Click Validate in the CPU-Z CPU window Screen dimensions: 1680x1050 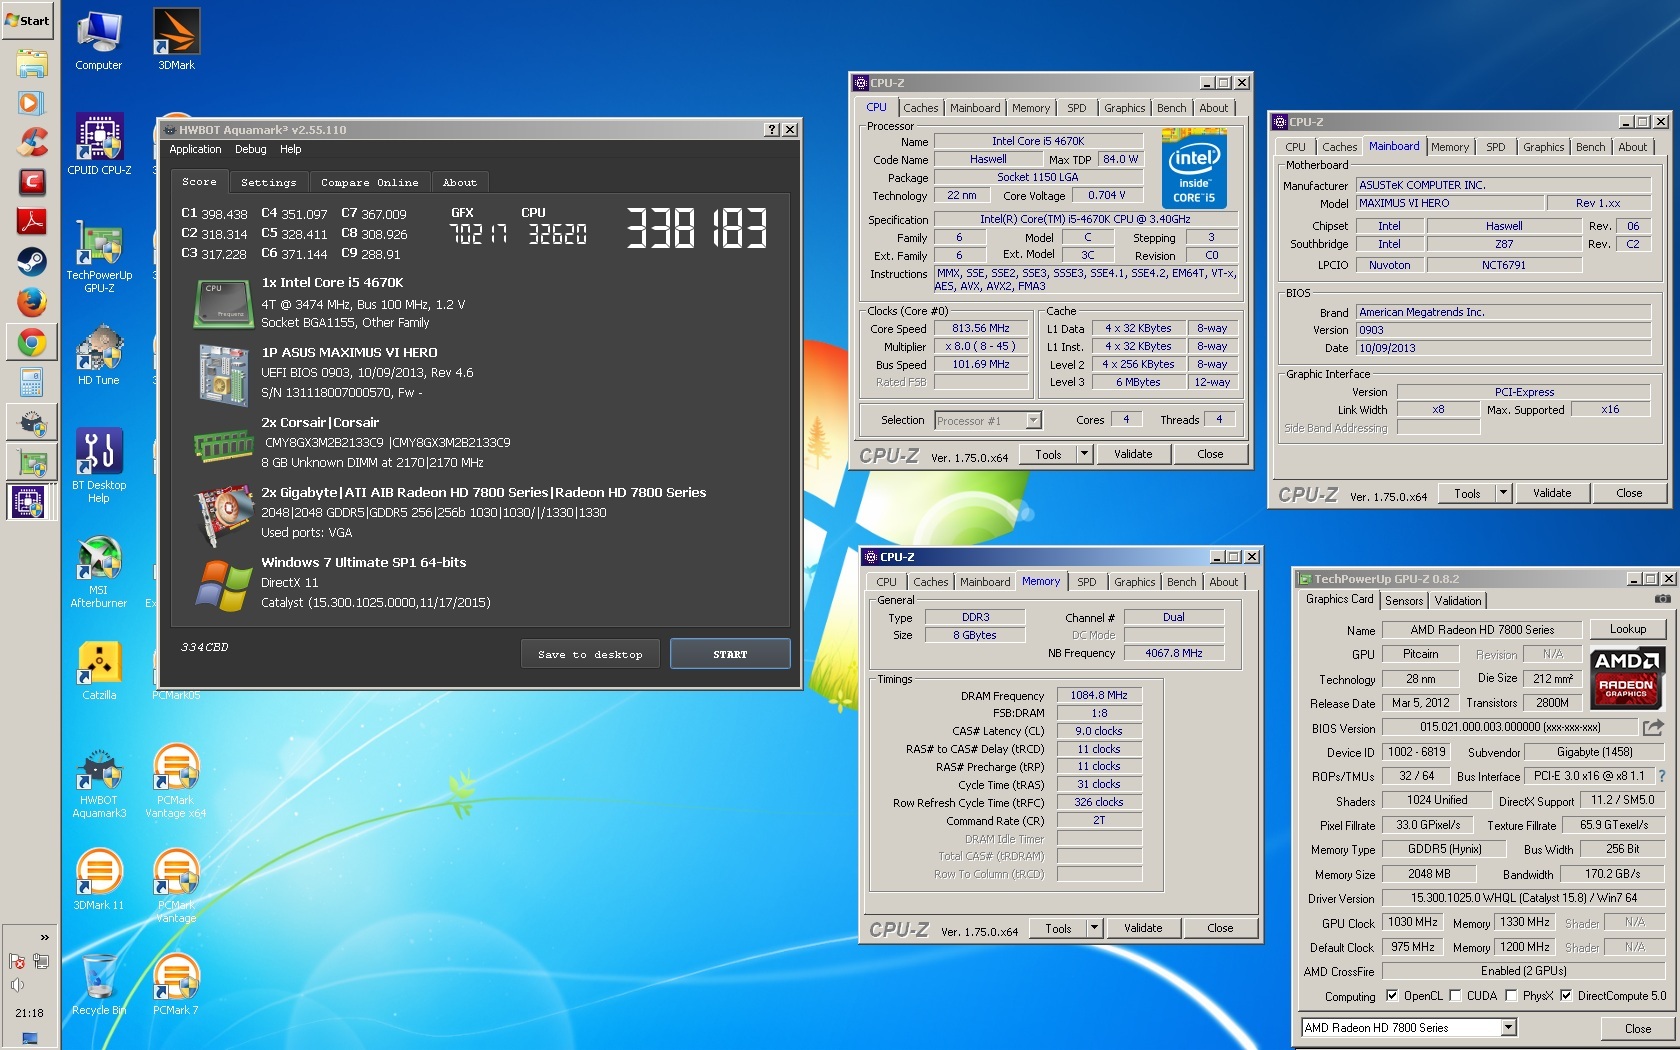pyautogui.click(x=1133, y=454)
